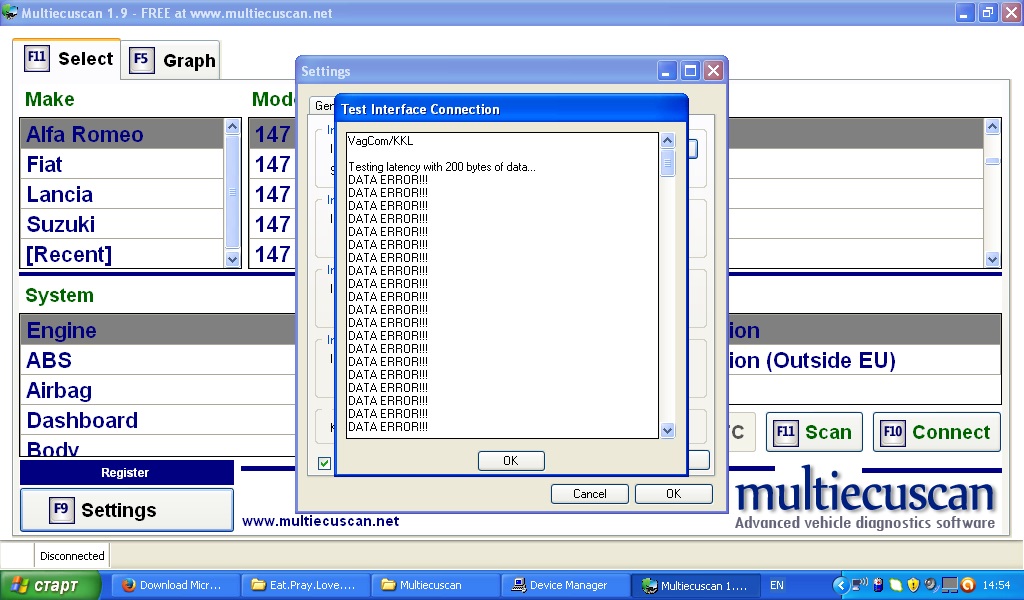
Task: Click the F11 key icon on Scan button
Action: point(786,432)
